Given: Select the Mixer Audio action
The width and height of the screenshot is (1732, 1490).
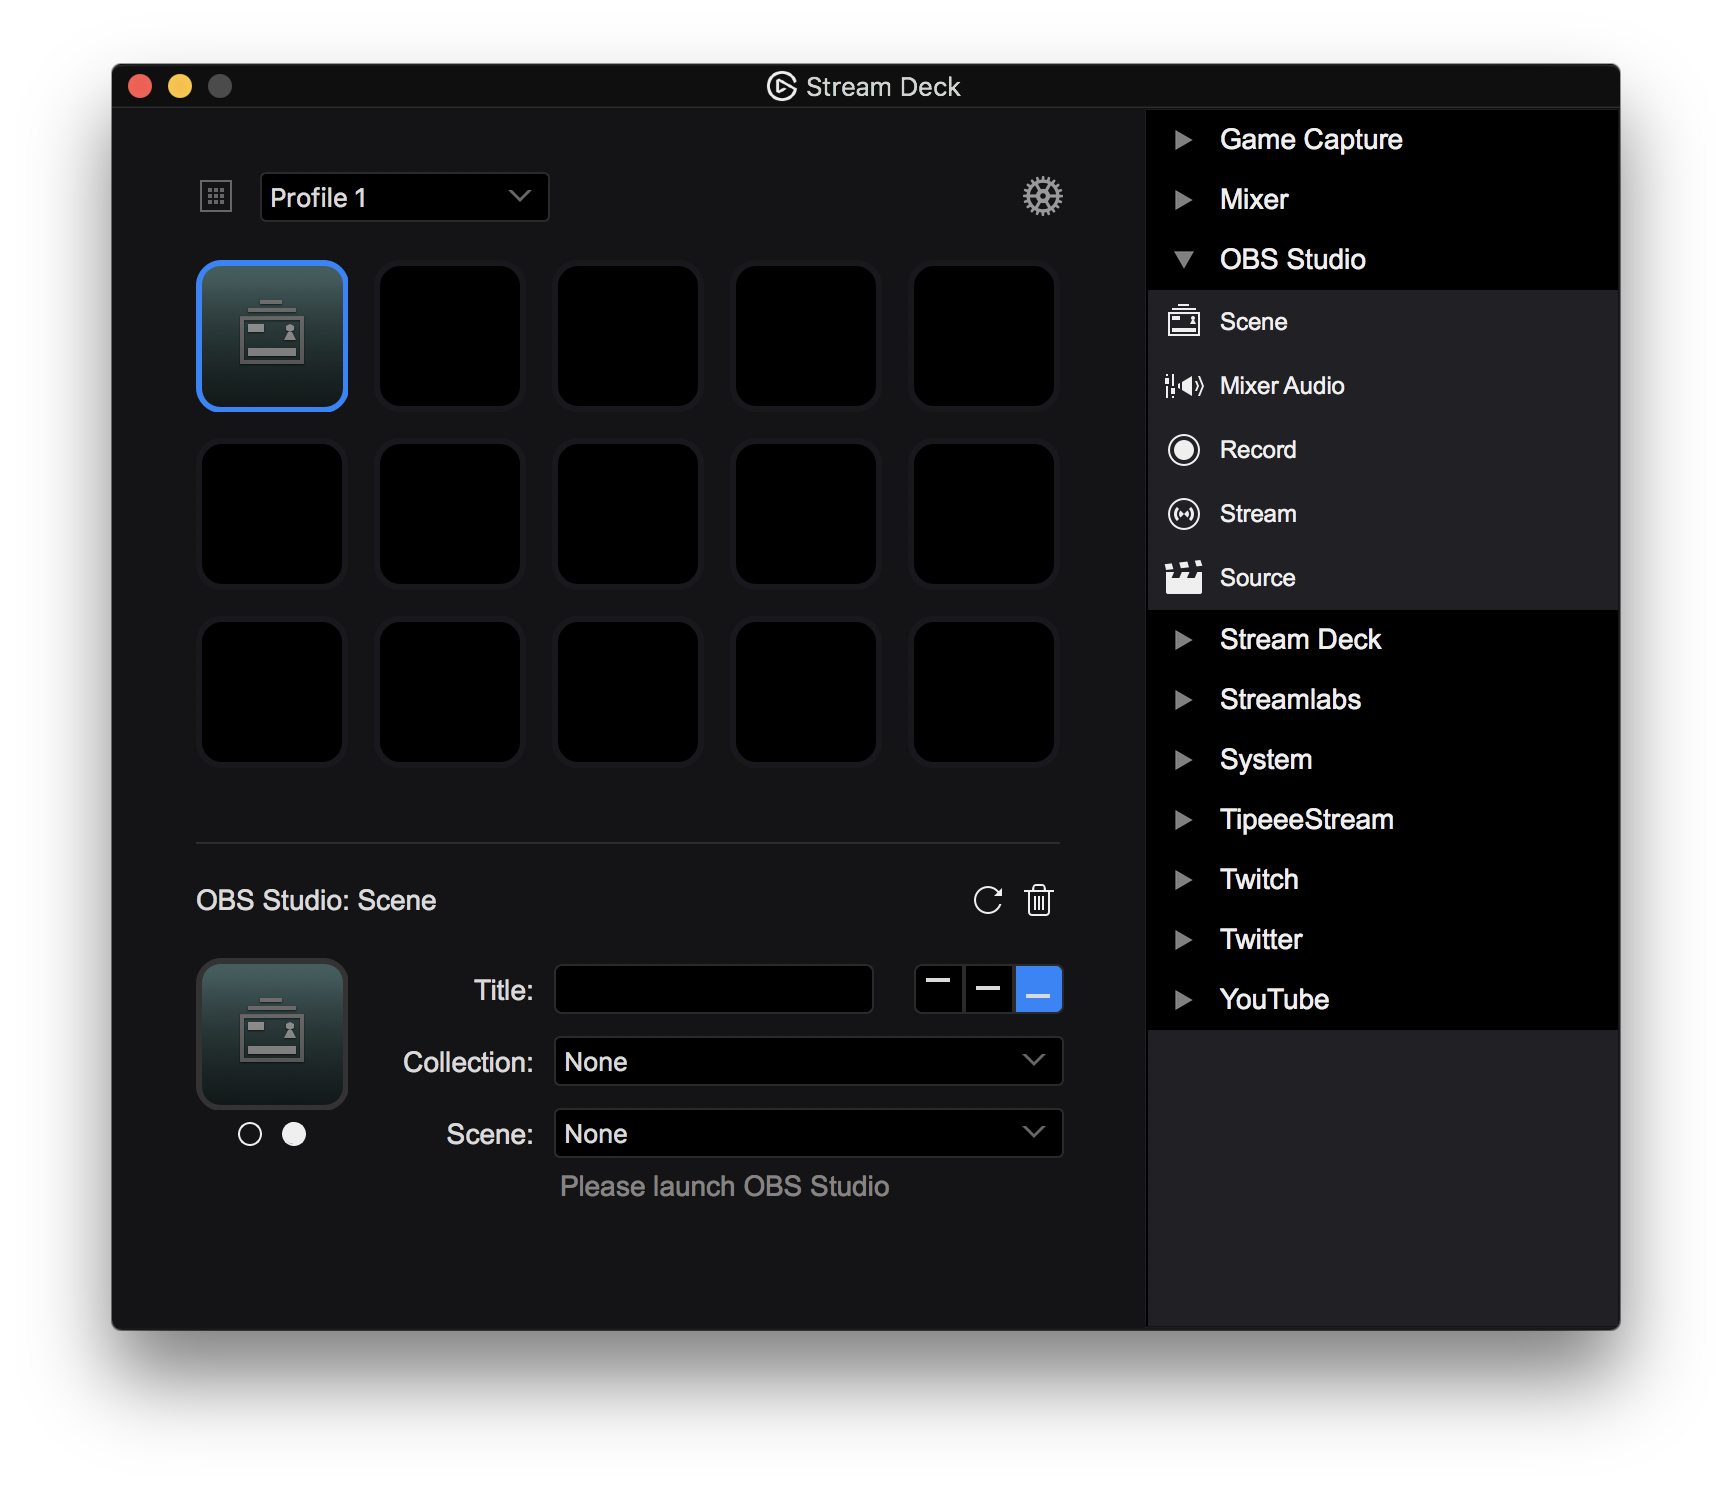Looking at the screenshot, I should [1281, 386].
